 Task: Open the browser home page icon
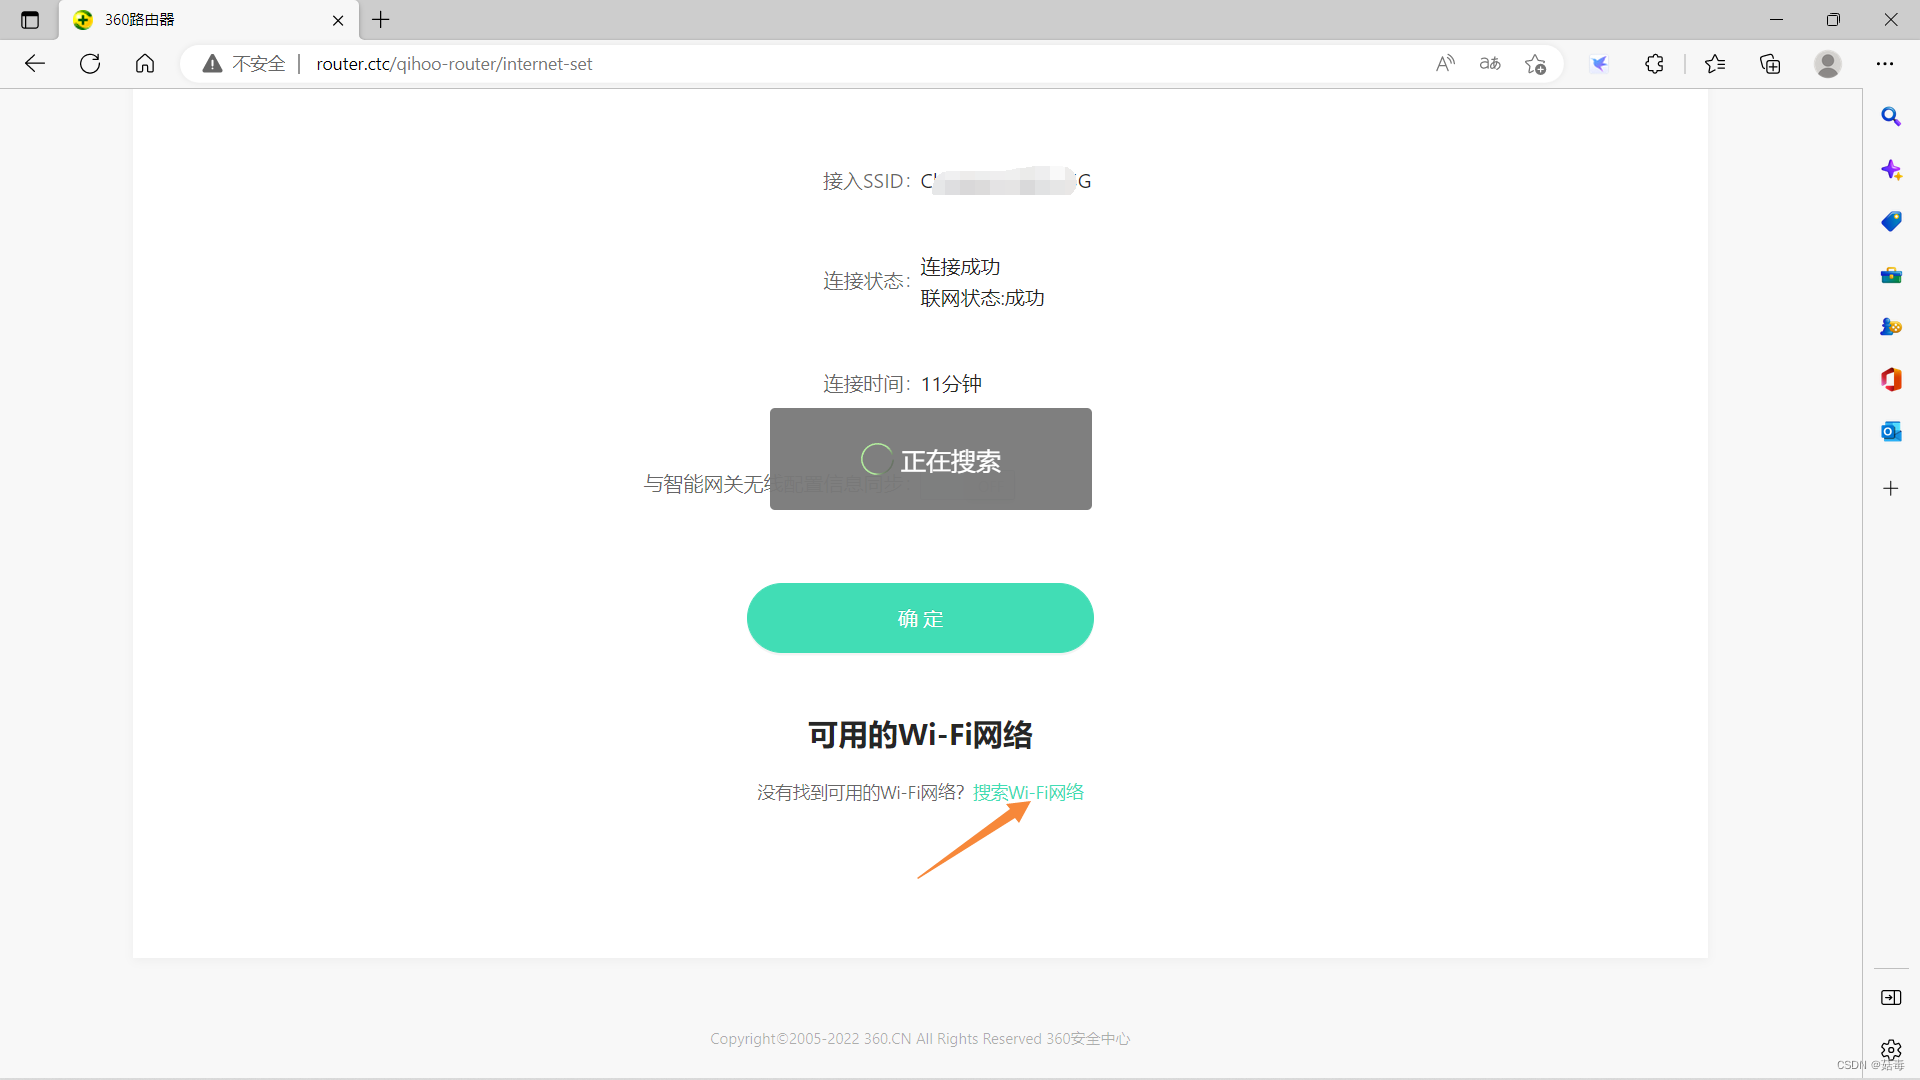point(145,64)
